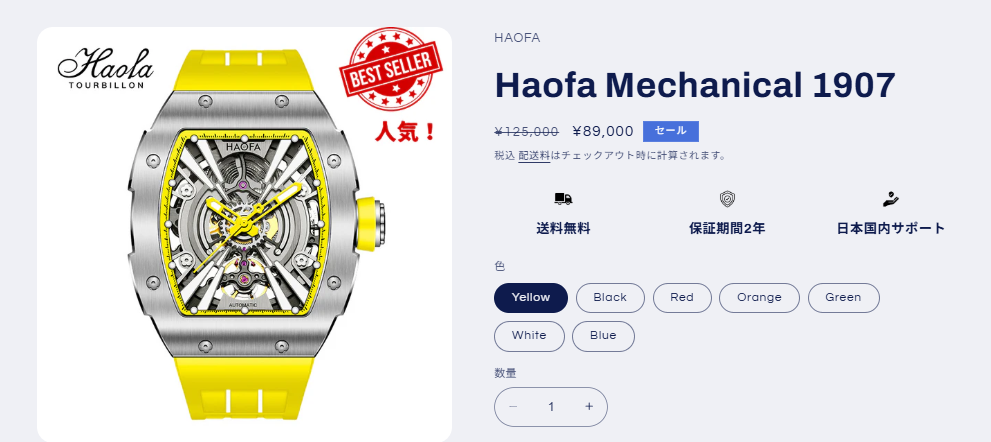Click the Best Seller red stamp
Image resolution: width=991 pixels, height=442 pixels.
(x=391, y=68)
